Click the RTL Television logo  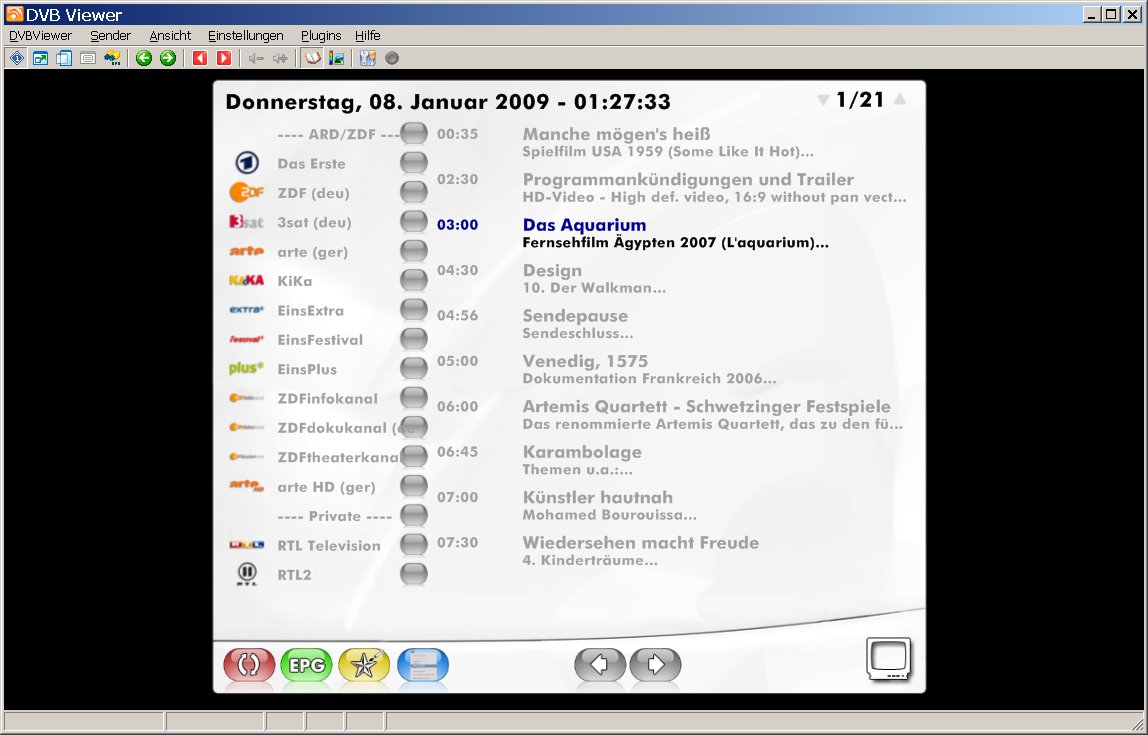click(246, 545)
